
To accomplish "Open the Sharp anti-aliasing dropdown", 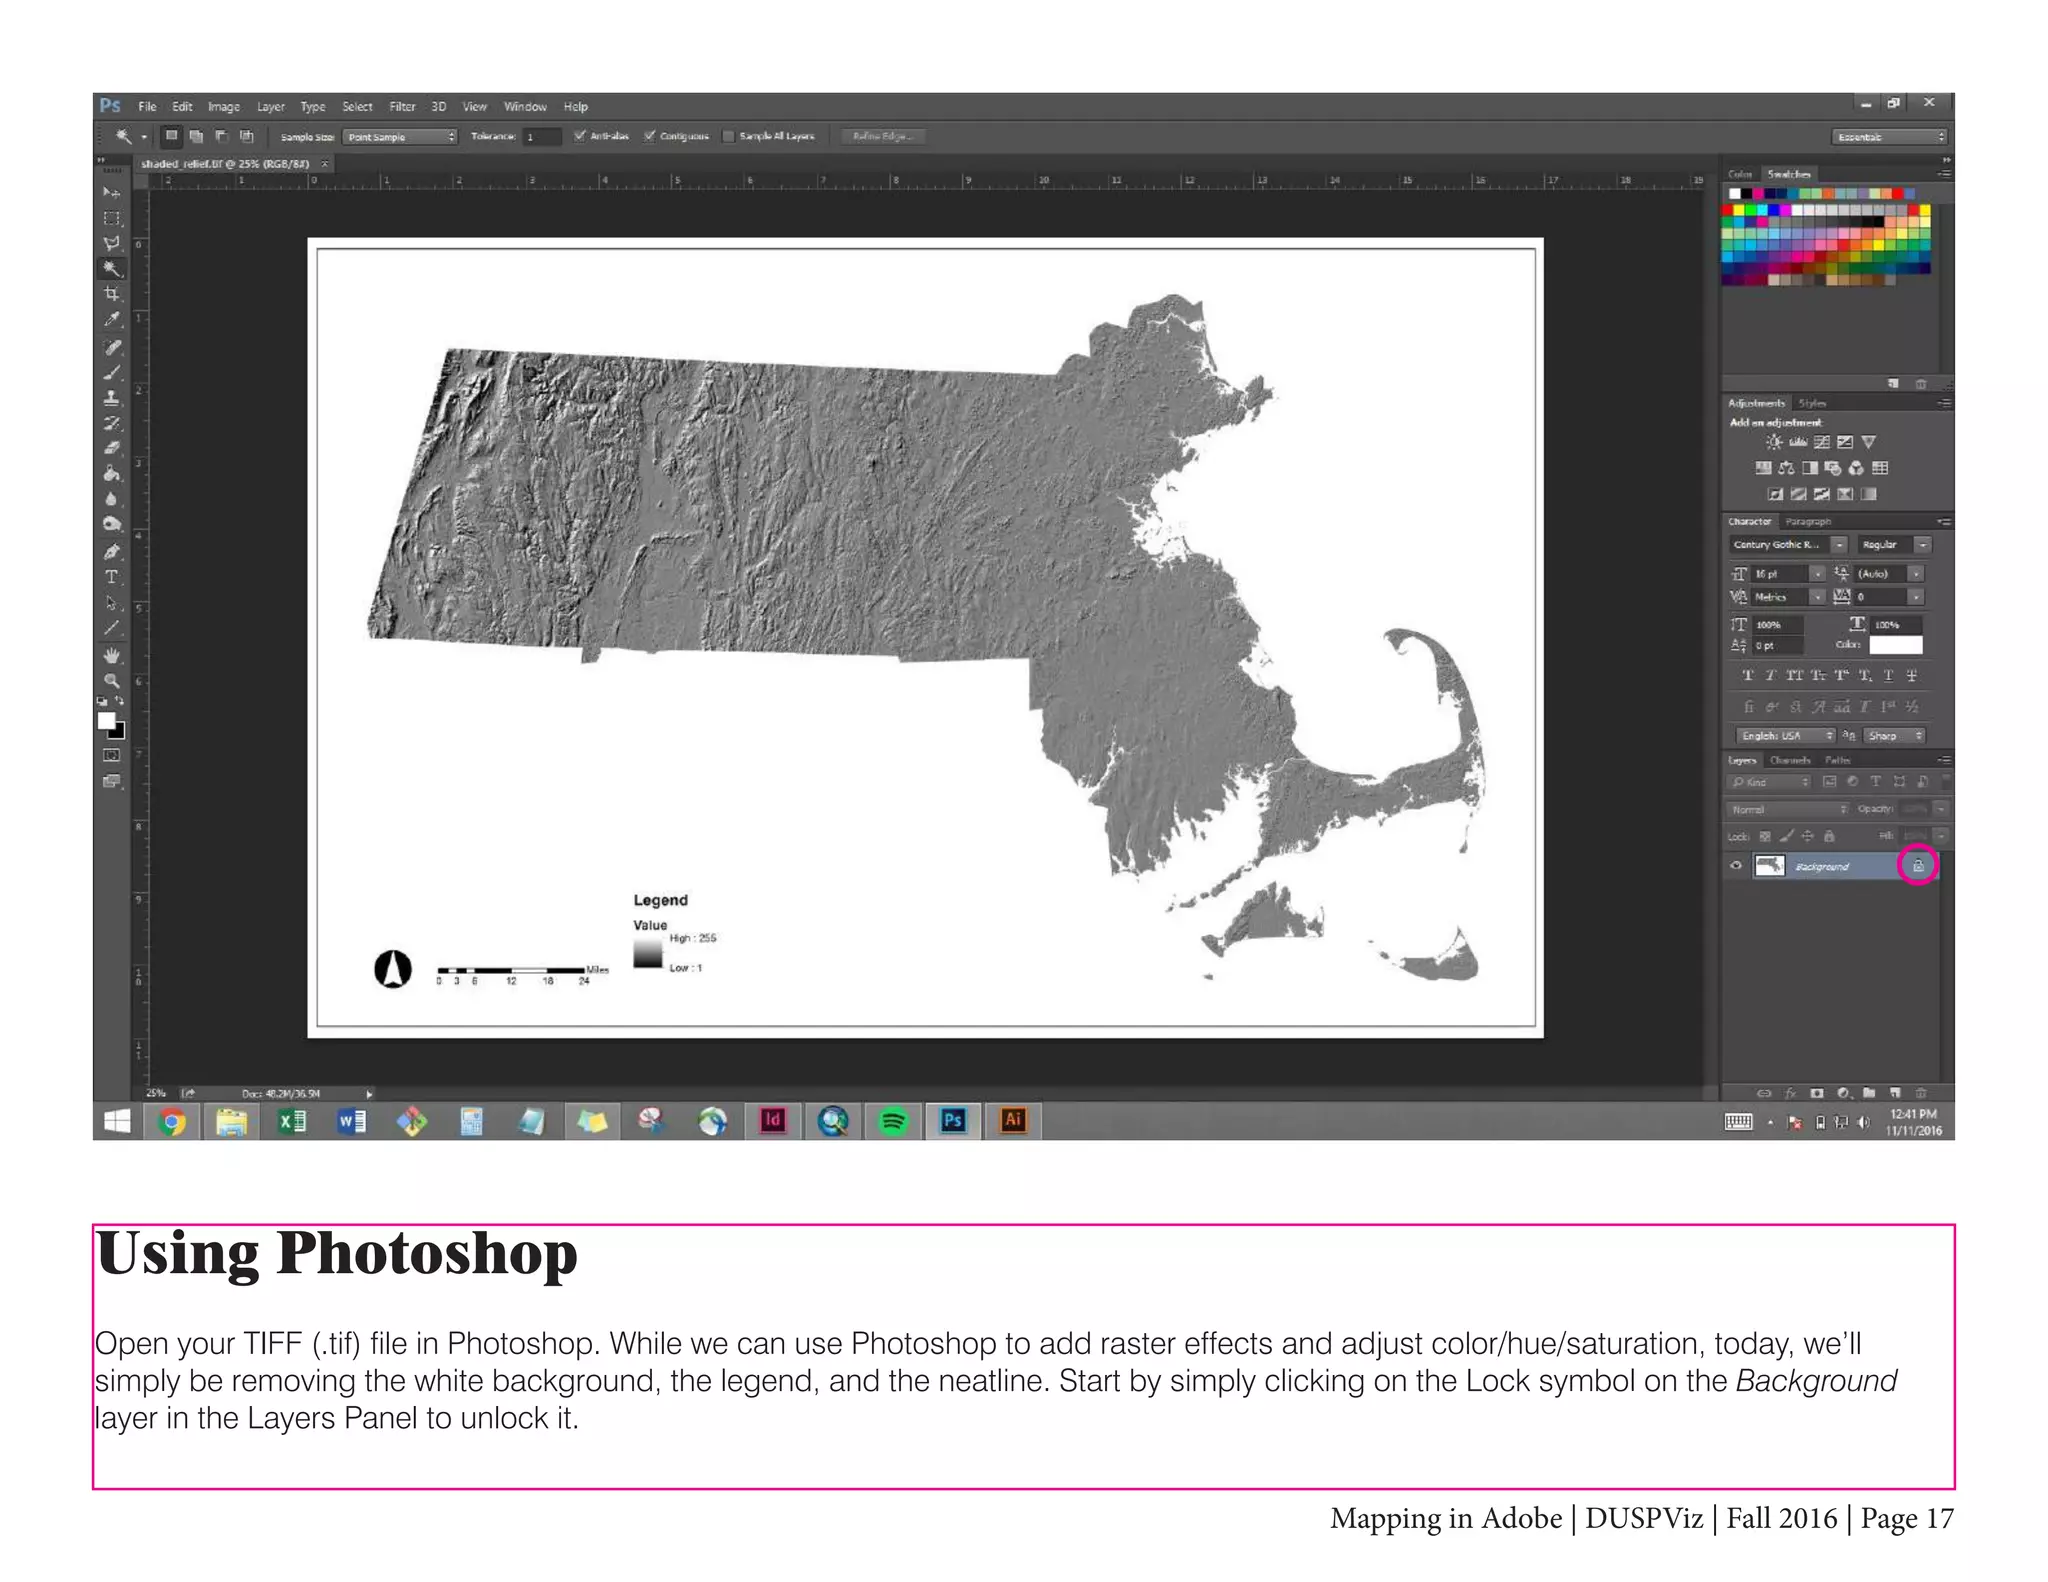I will coord(1895,735).
